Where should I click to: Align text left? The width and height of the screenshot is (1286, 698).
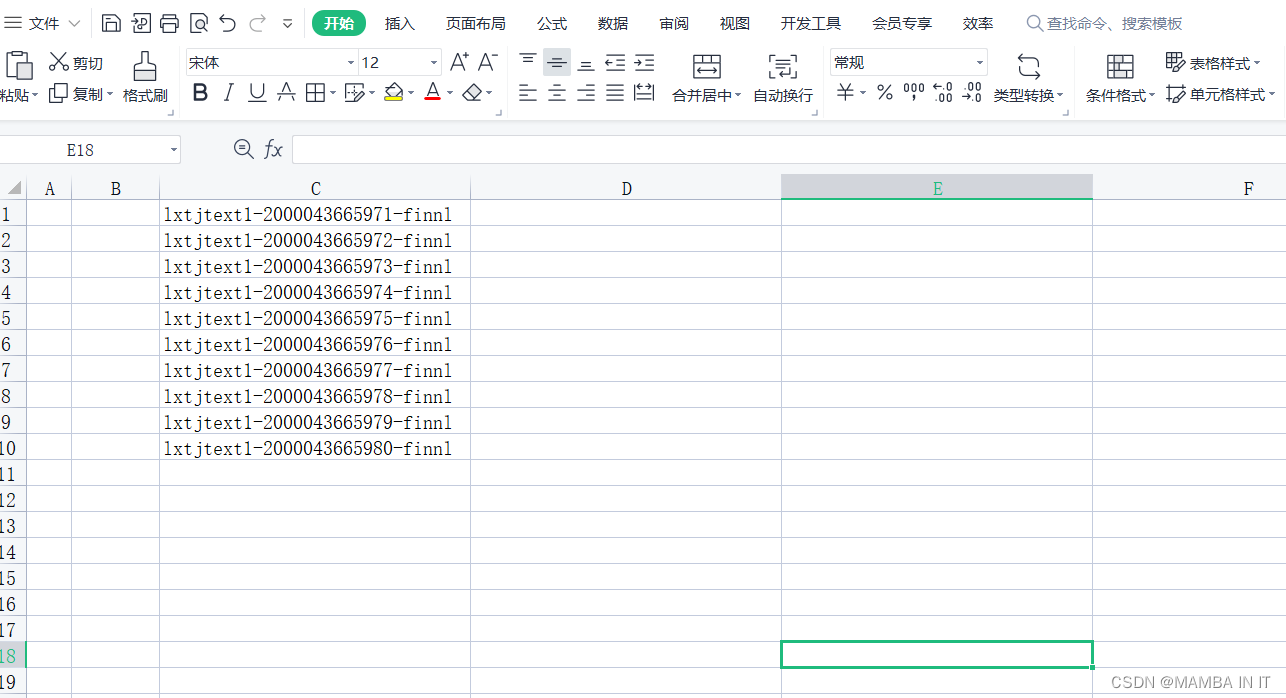[528, 93]
